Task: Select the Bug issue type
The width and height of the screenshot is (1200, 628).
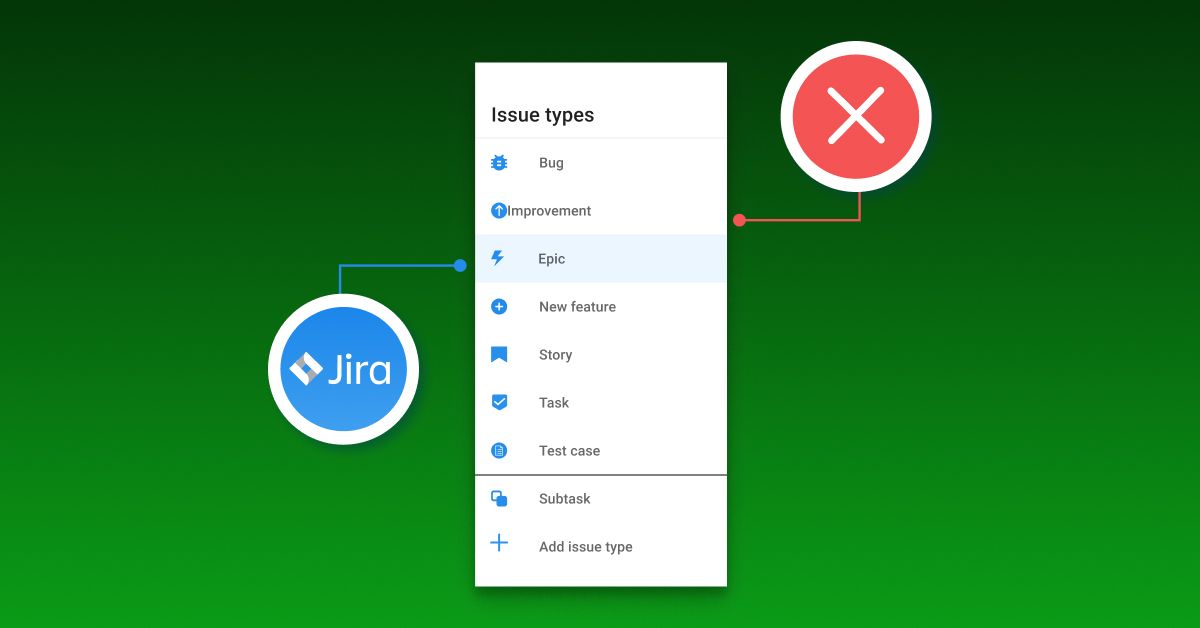Action: click(601, 163)
